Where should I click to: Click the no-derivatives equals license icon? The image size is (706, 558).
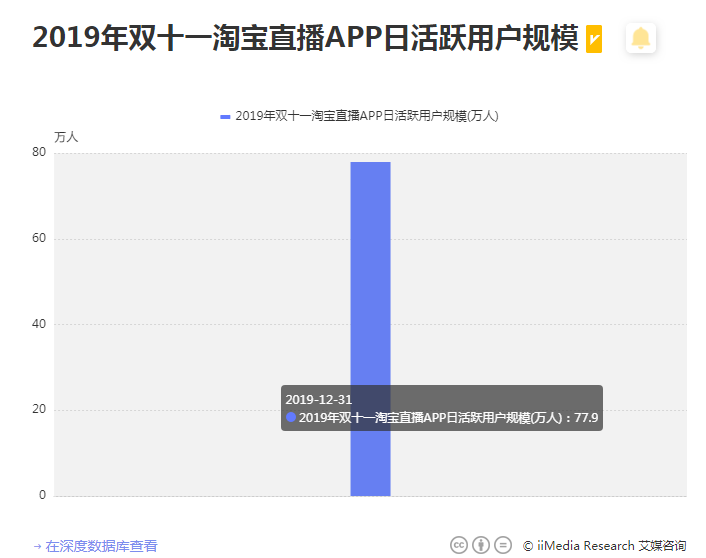(503, 545)
